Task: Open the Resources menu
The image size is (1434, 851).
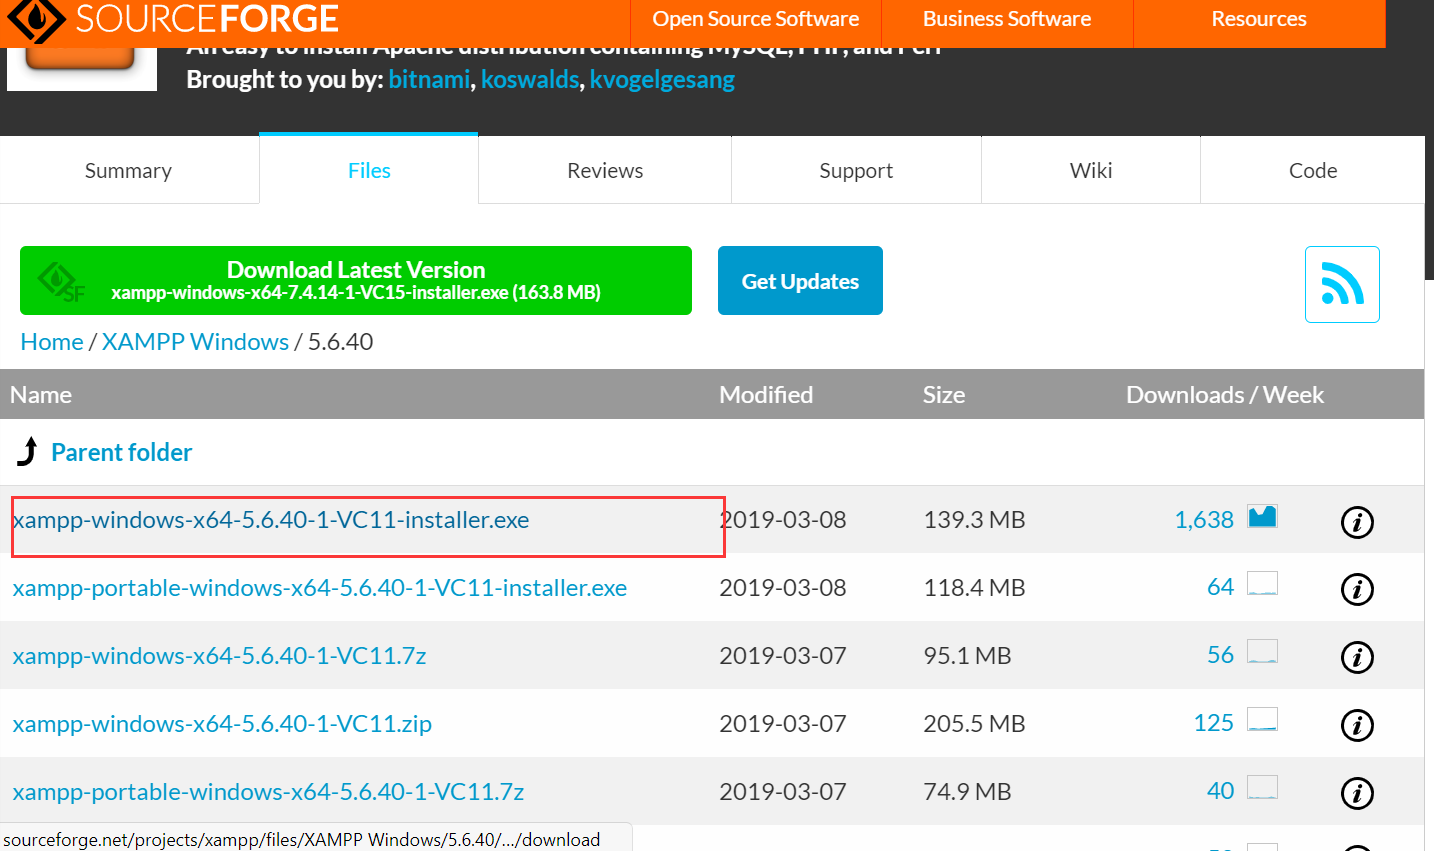Action: (x=1258, y=18)
